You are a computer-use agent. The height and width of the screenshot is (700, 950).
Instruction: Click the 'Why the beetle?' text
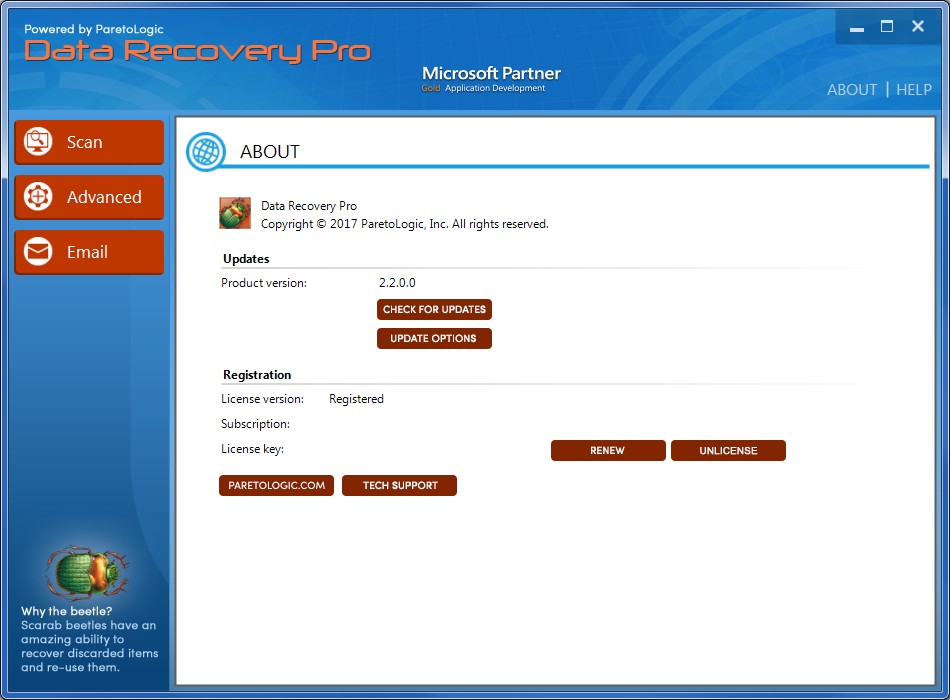(x=67, y=611)
